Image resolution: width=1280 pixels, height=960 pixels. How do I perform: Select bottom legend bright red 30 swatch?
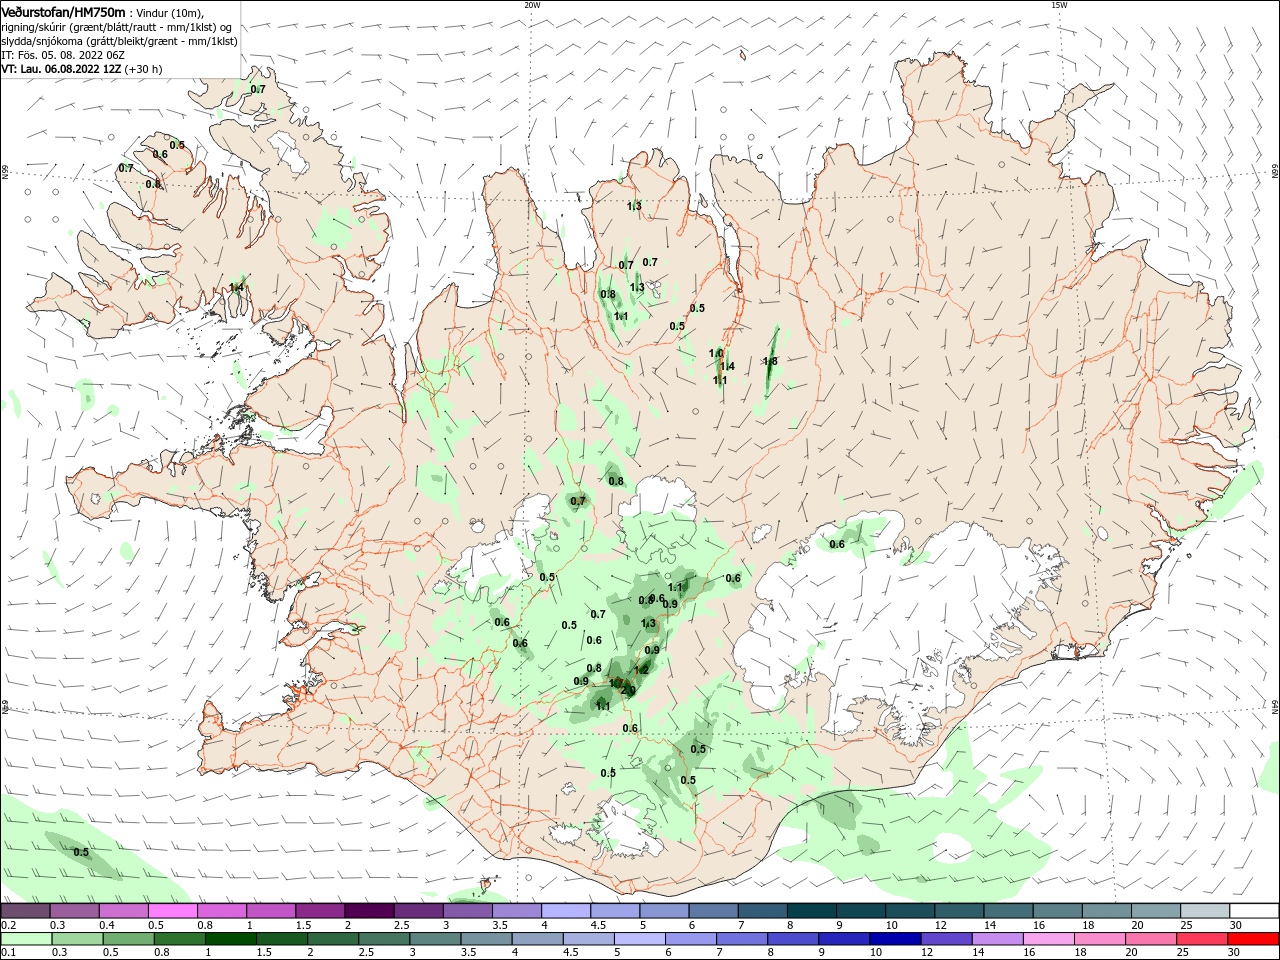click(x=1253, y=939)
